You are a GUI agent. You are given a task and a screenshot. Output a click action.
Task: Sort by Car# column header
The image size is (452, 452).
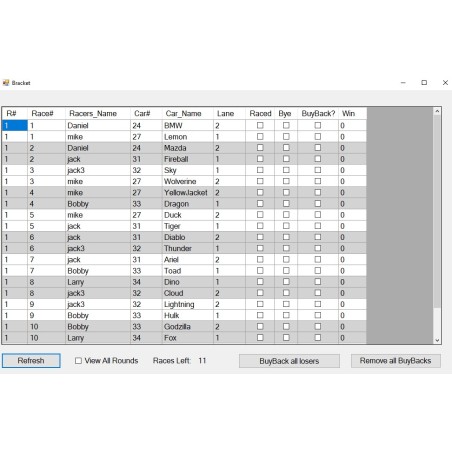(146, 113)
